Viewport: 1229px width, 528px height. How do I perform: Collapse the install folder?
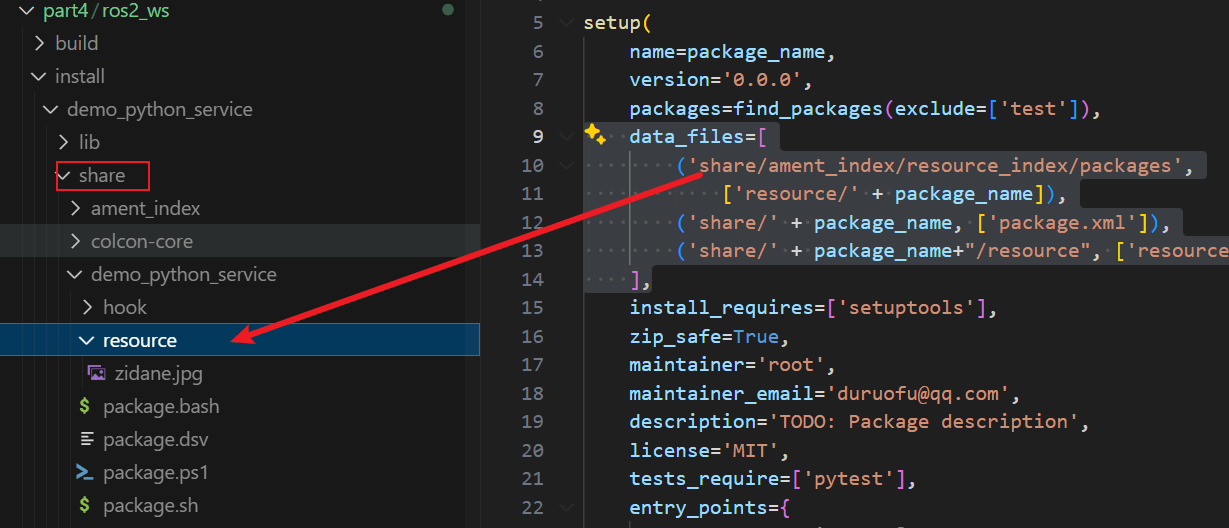(40, 76)
